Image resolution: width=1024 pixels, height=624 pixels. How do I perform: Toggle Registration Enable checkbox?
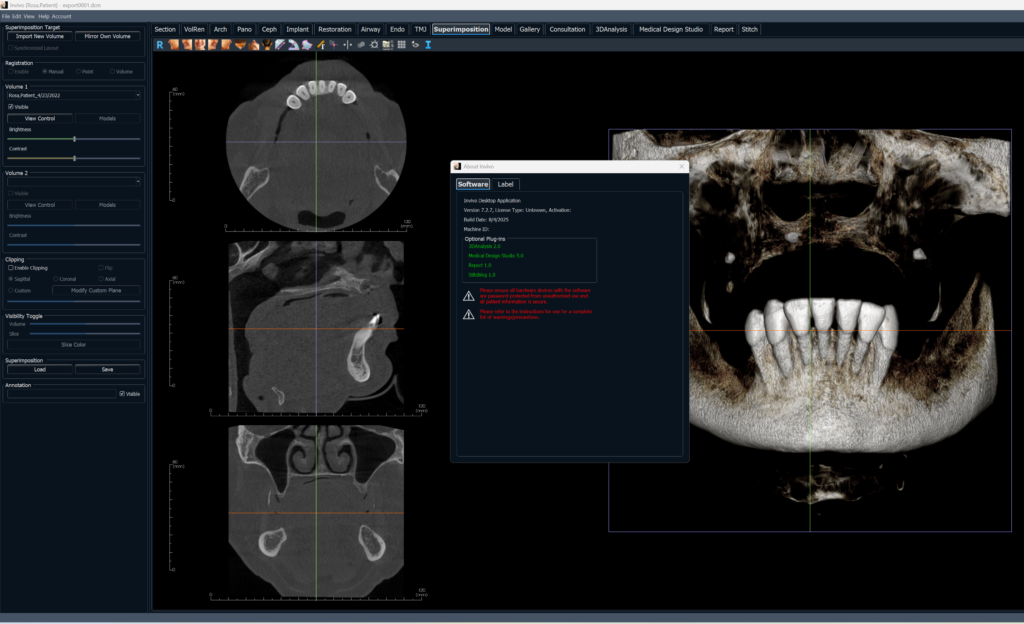(x=11, y=71)
